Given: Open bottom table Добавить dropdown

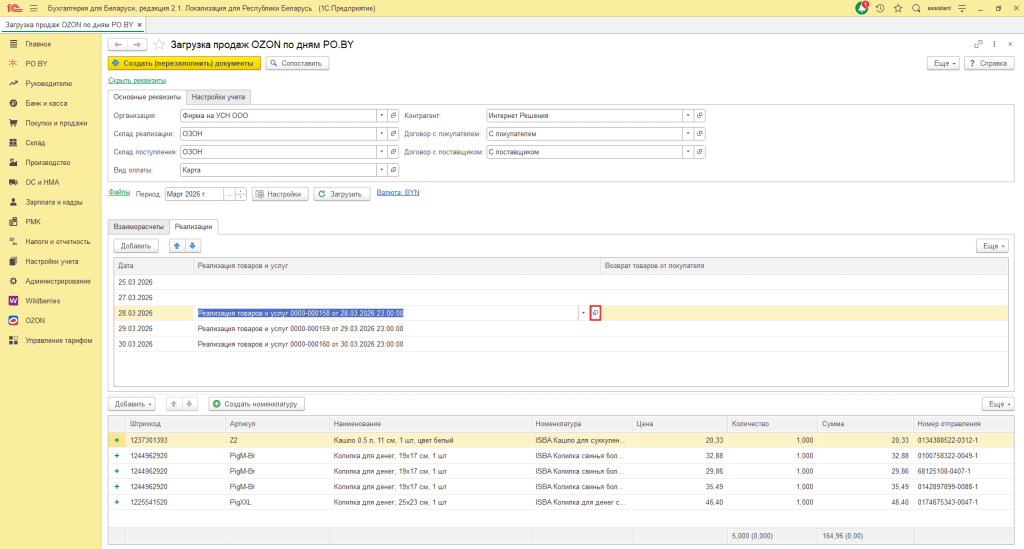Looking at the screenshot, I should tap(133, 404).
